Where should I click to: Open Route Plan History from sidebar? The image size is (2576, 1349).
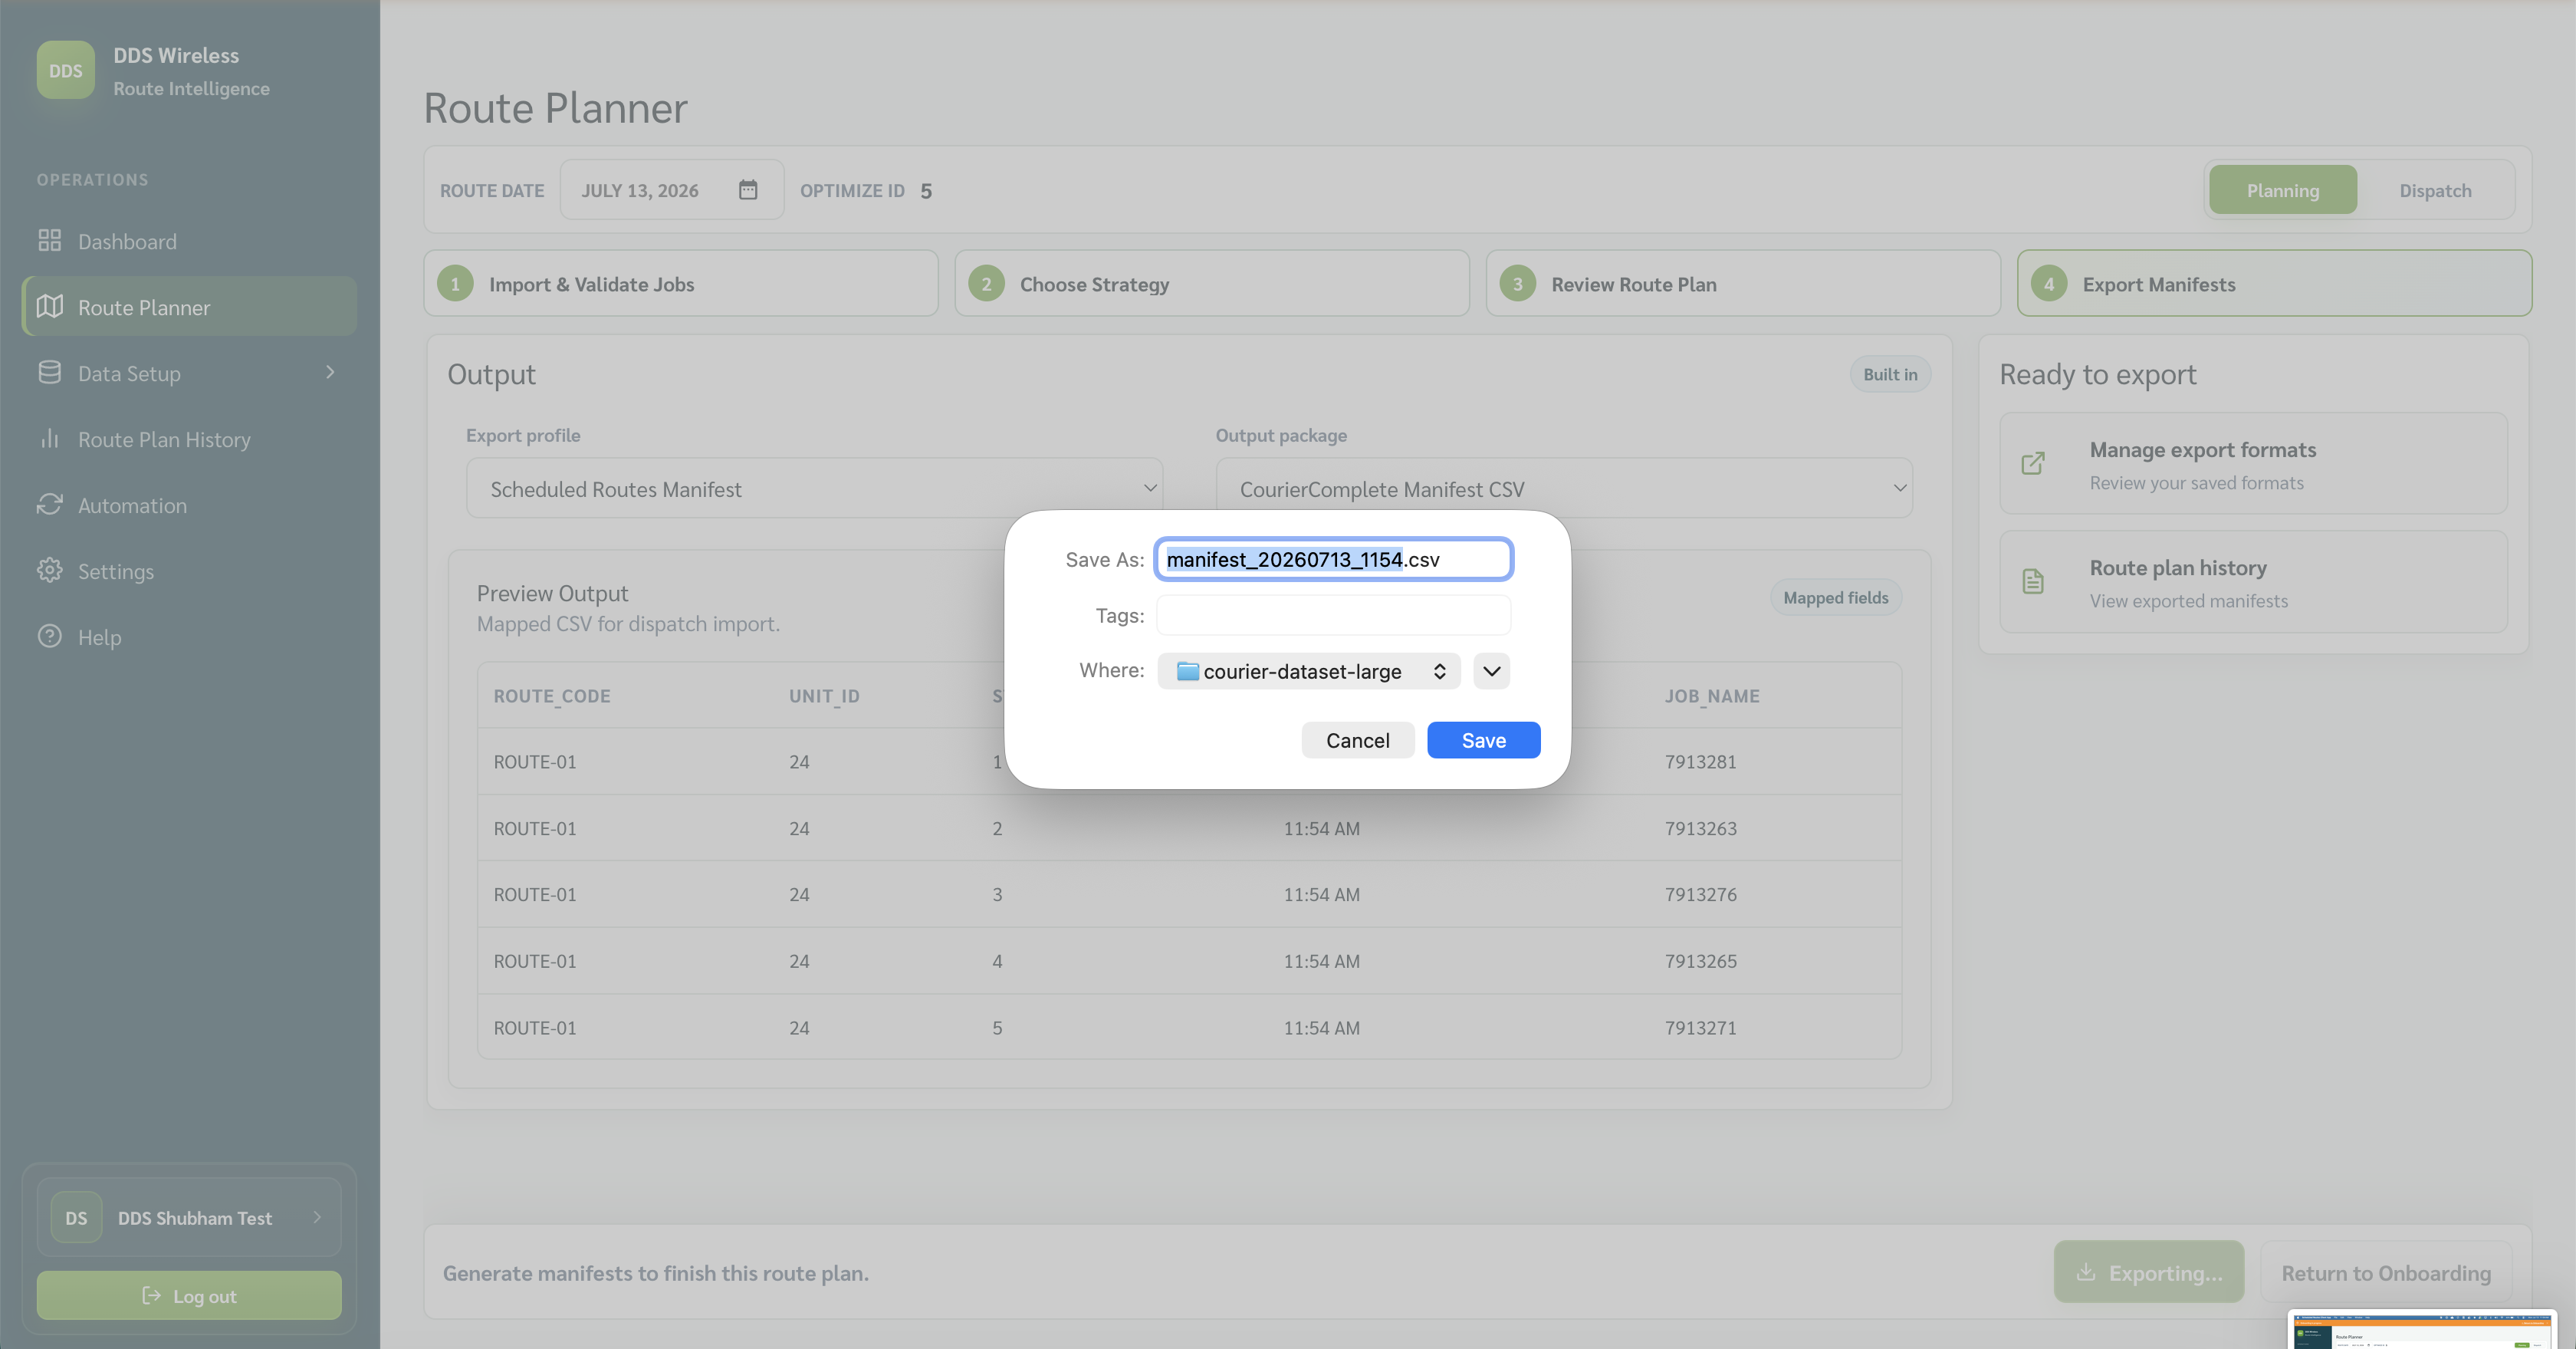click(189, 439)
